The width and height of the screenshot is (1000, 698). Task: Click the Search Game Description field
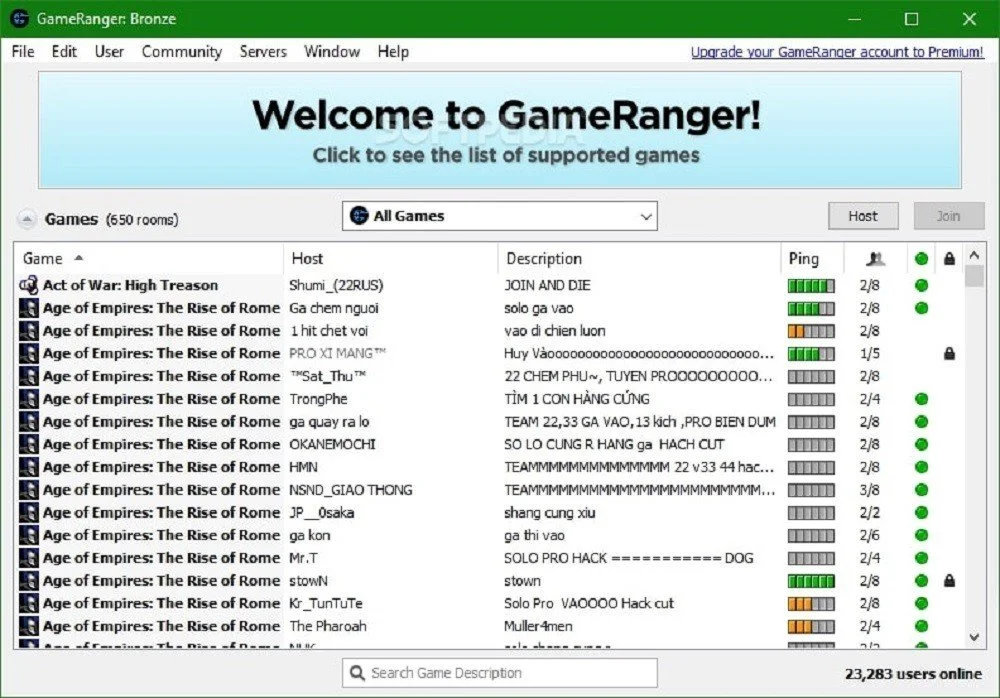[x=499, y=673]
